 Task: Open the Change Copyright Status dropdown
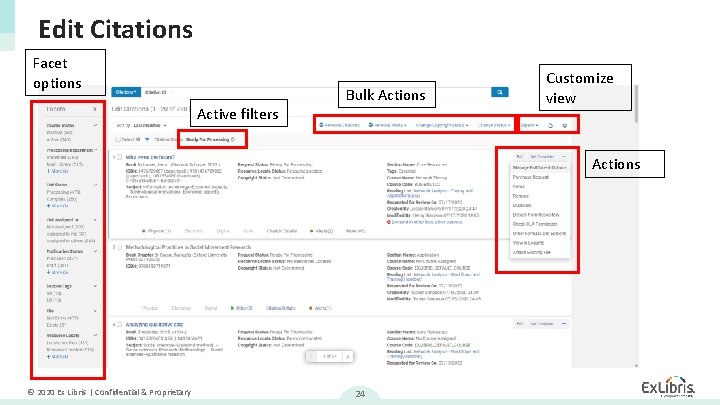point(442,125)
